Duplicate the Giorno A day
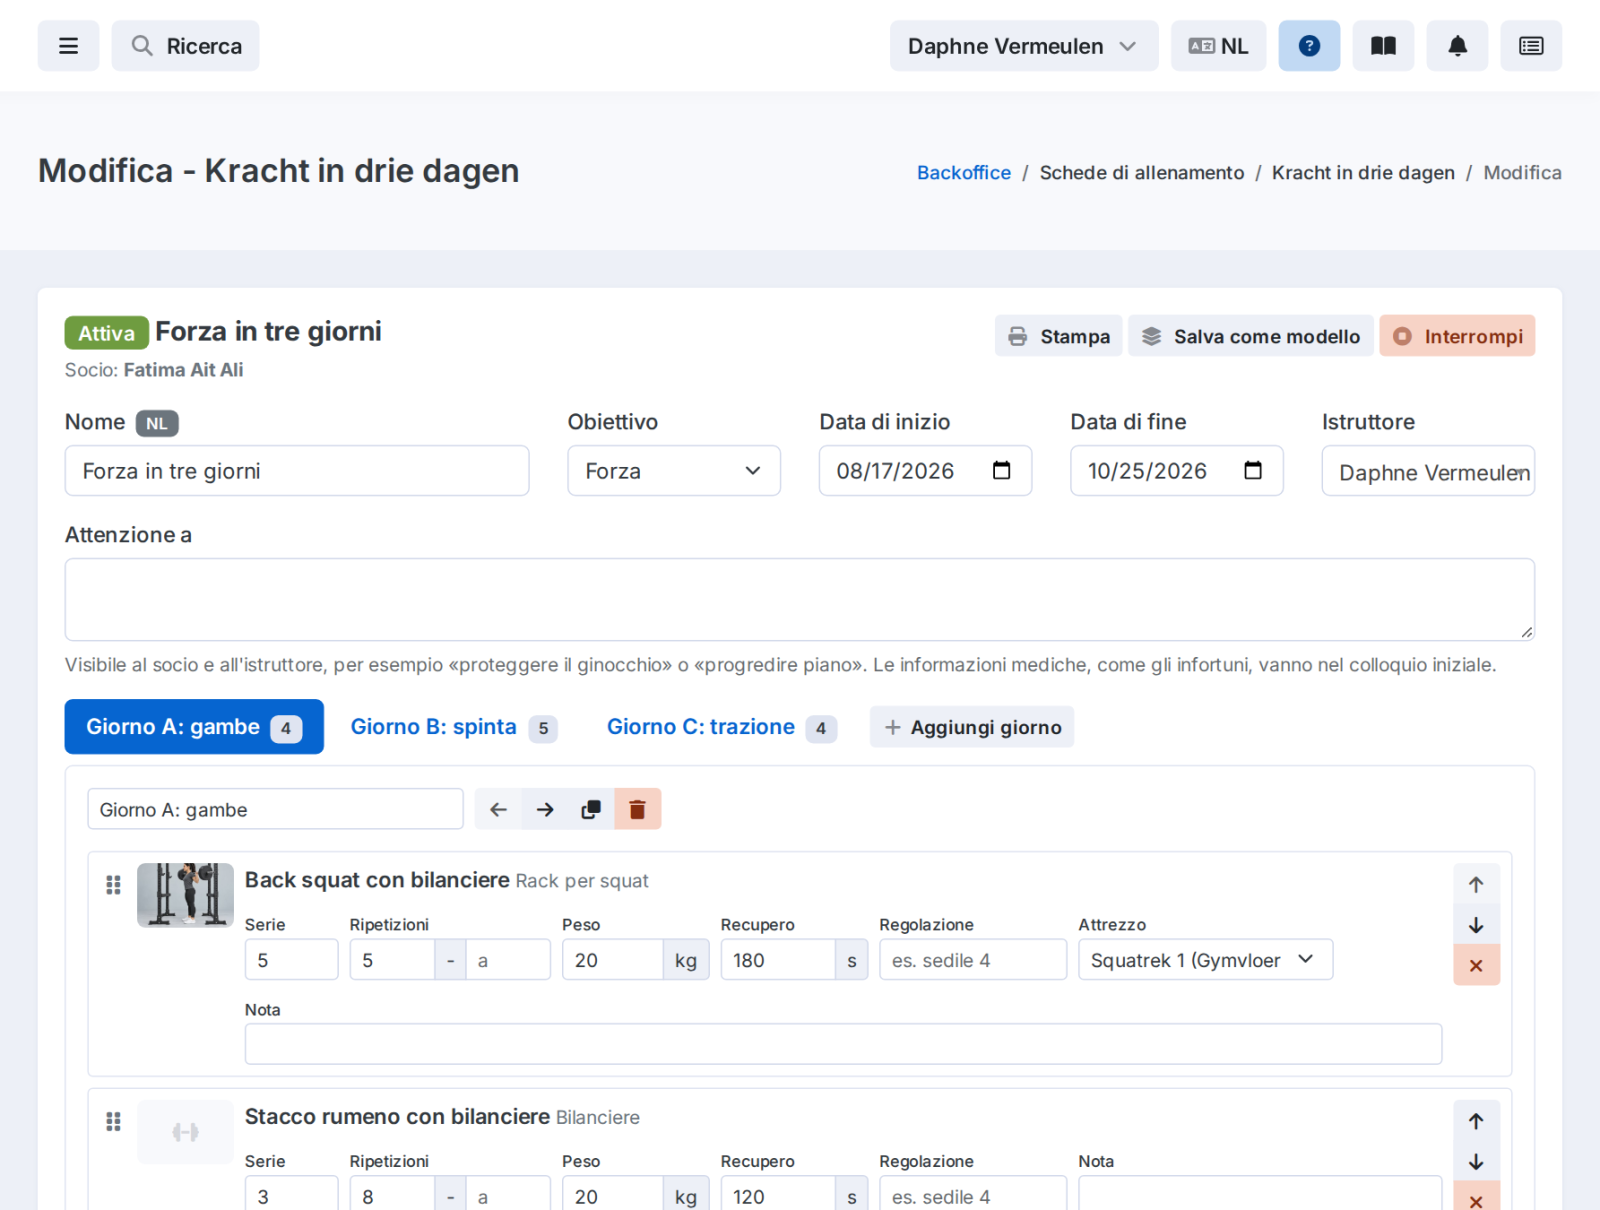Image resolution: width=1600 pixels, height=1210 pixels. coord(591,809)
